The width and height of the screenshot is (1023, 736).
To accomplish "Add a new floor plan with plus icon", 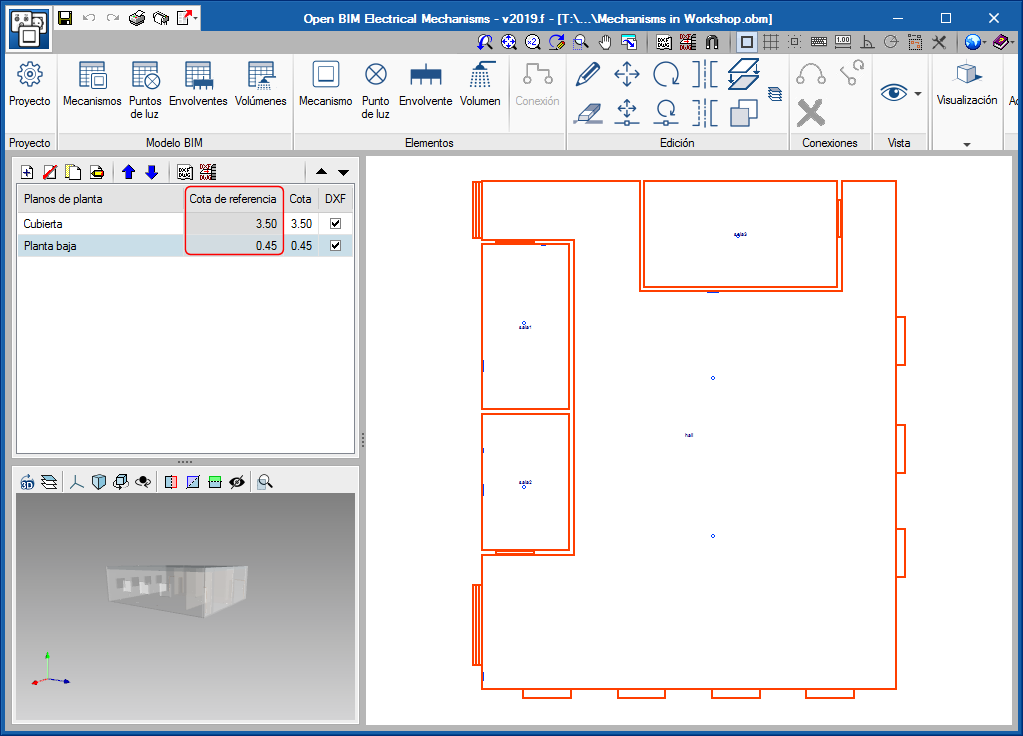I will point(27,172).
